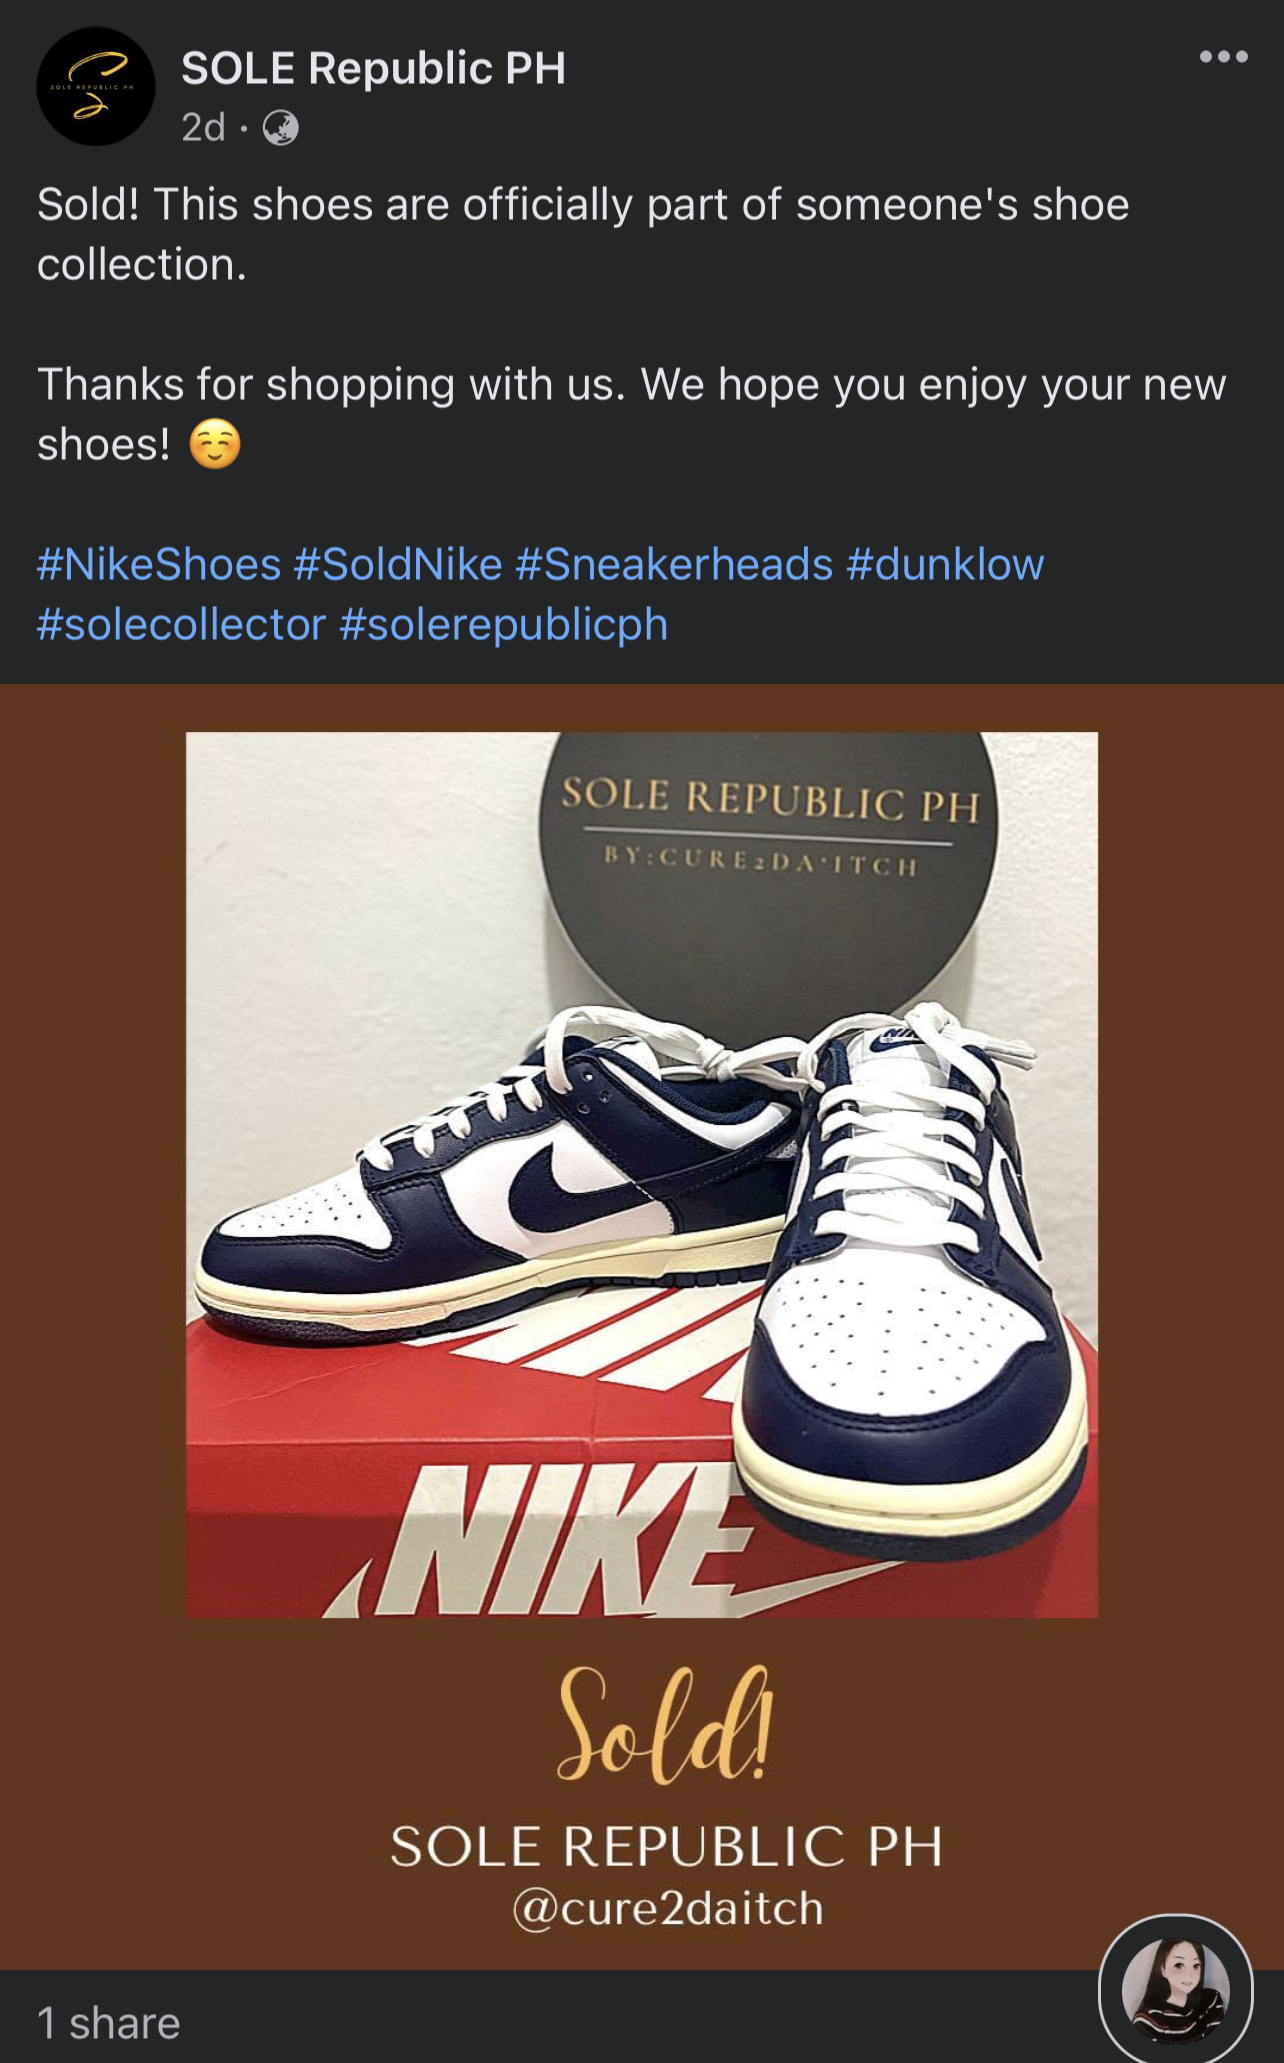Tap the #dunklow hashtag
The width and height of the screenshot is (1284, 2063).
click(945, 565)
